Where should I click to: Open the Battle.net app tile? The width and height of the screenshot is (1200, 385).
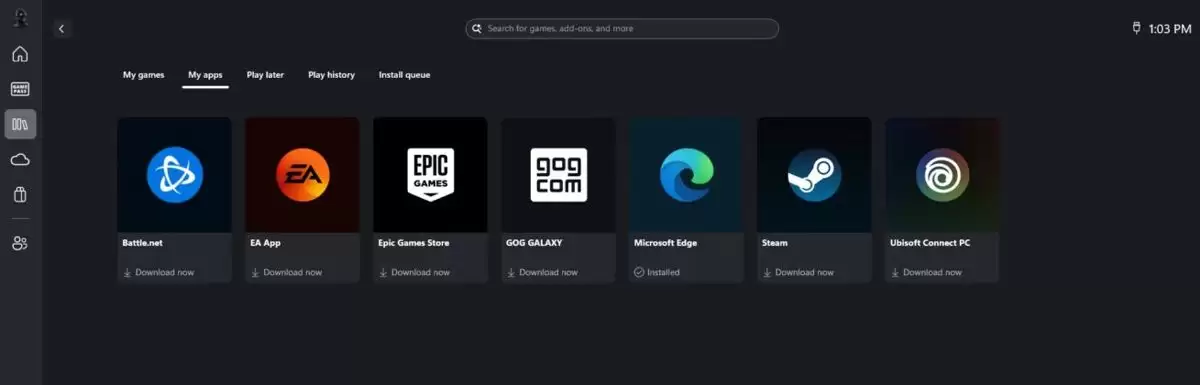click(174, 200)
